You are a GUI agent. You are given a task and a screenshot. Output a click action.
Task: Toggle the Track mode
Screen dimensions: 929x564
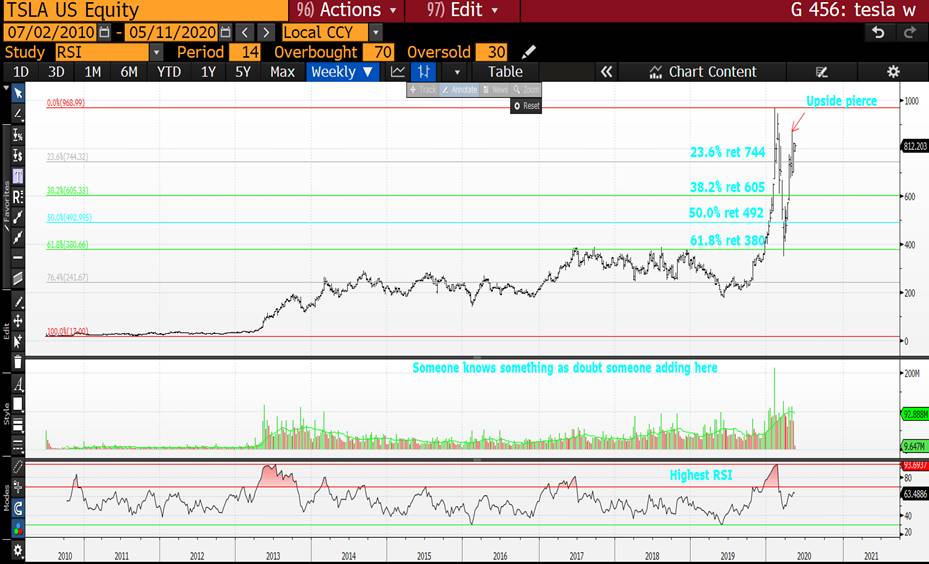423,89
